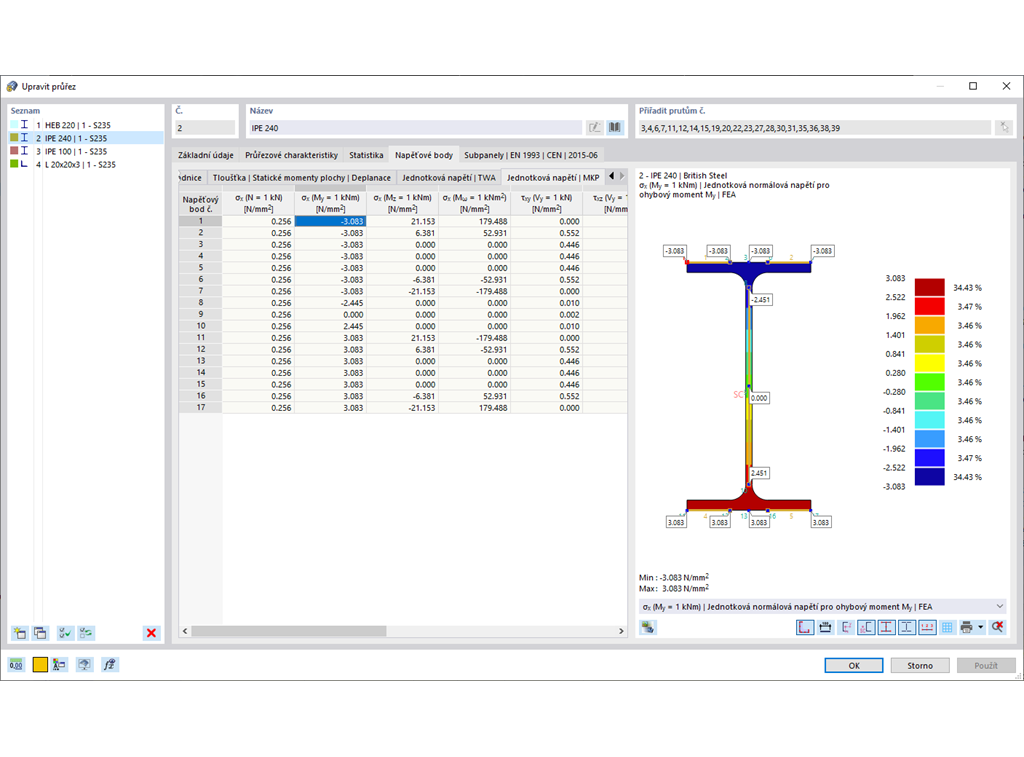Select the Jednotková napětí | MKP sub-tab
Screen dimensions: 1024x757
552,178
